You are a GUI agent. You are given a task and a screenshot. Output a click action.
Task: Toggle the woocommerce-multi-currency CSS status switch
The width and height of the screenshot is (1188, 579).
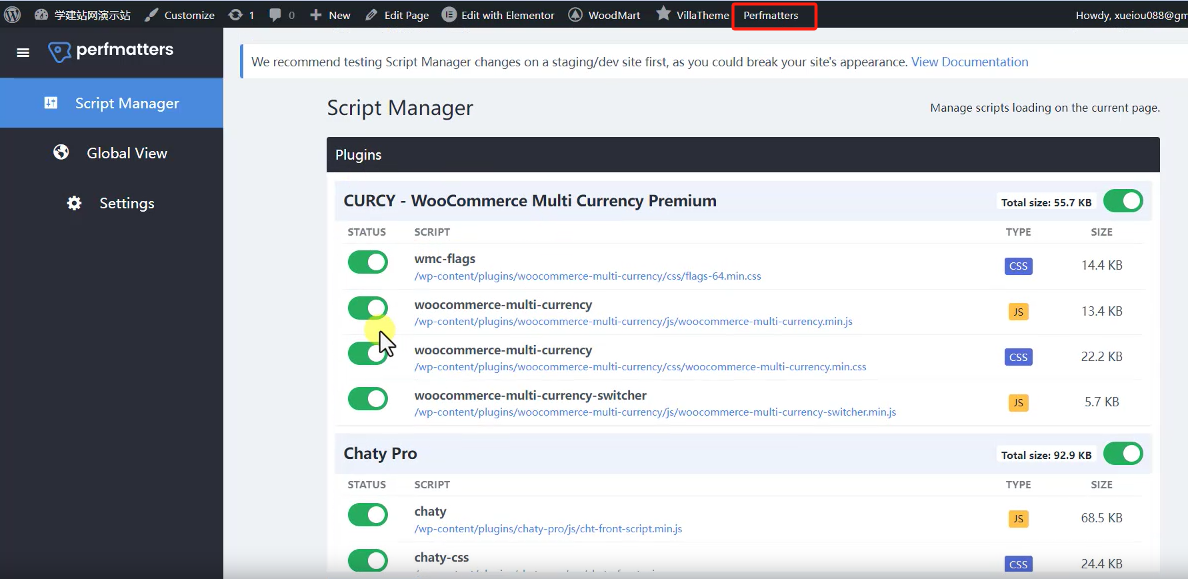pyautogui.click(x=367, y=353)
